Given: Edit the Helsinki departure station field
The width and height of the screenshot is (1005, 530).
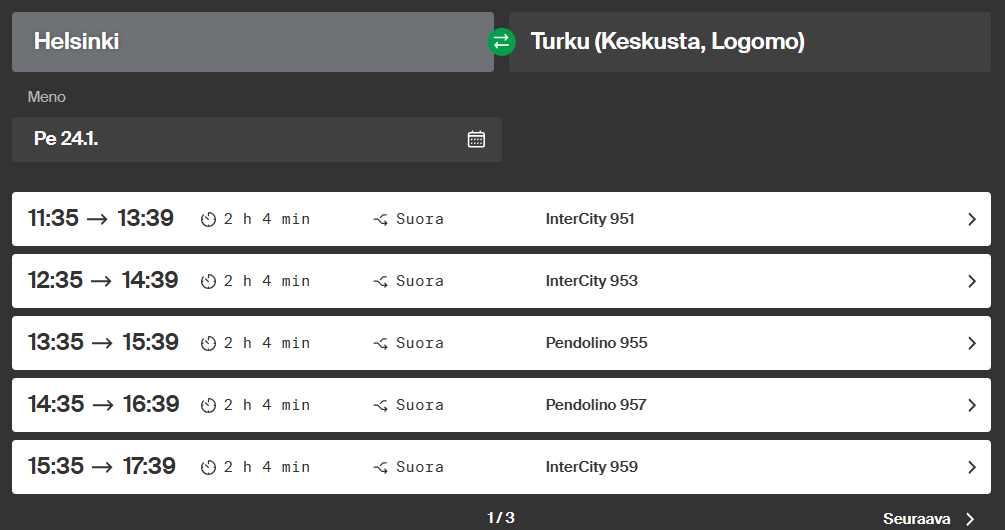Looking at the screenshot, I should point(252,42).
